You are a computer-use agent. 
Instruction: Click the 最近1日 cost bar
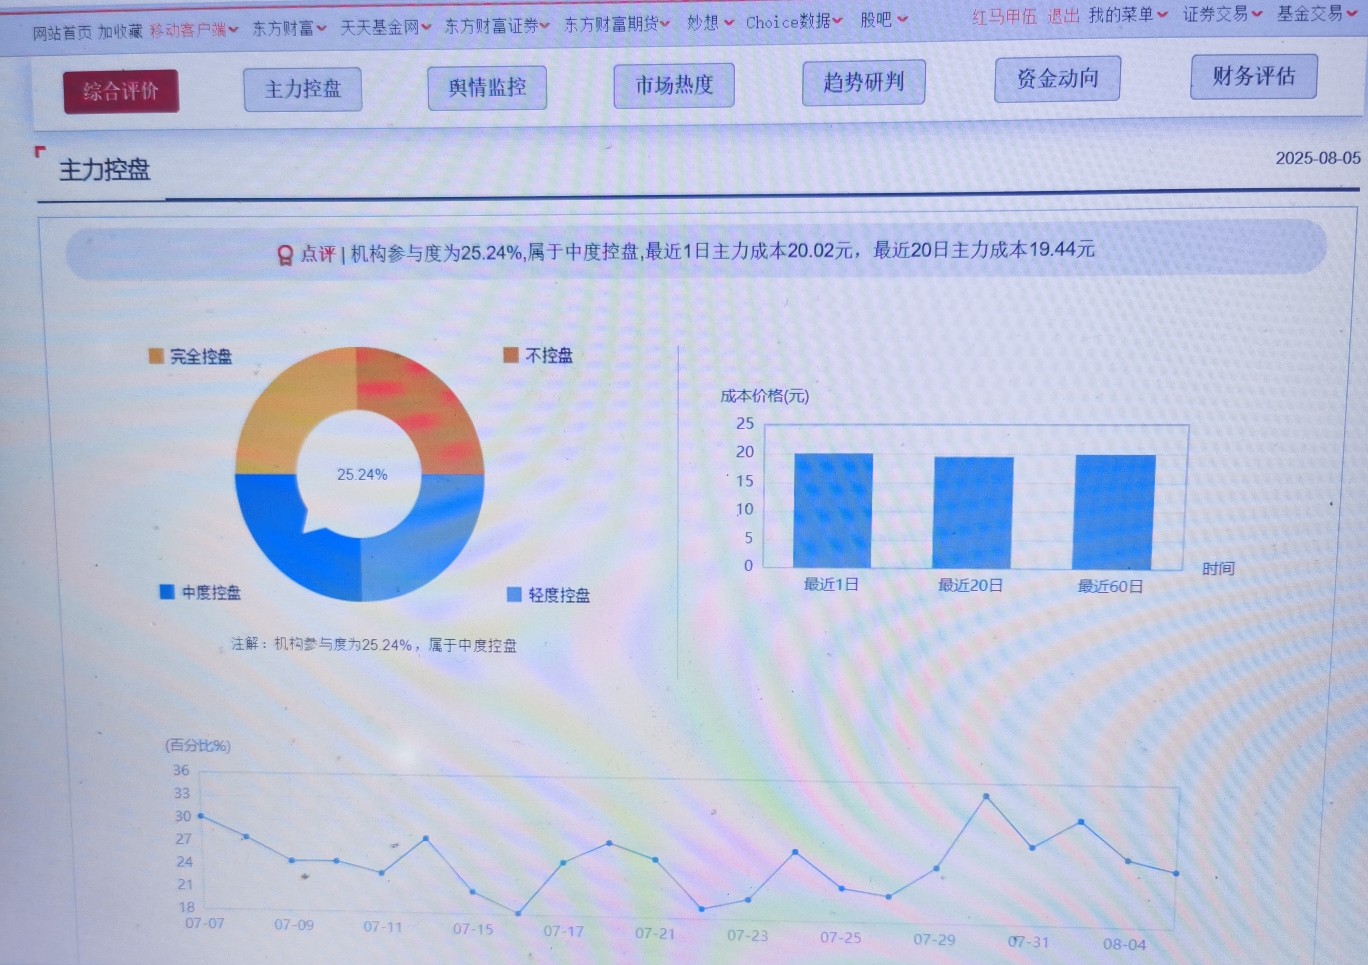833,511
